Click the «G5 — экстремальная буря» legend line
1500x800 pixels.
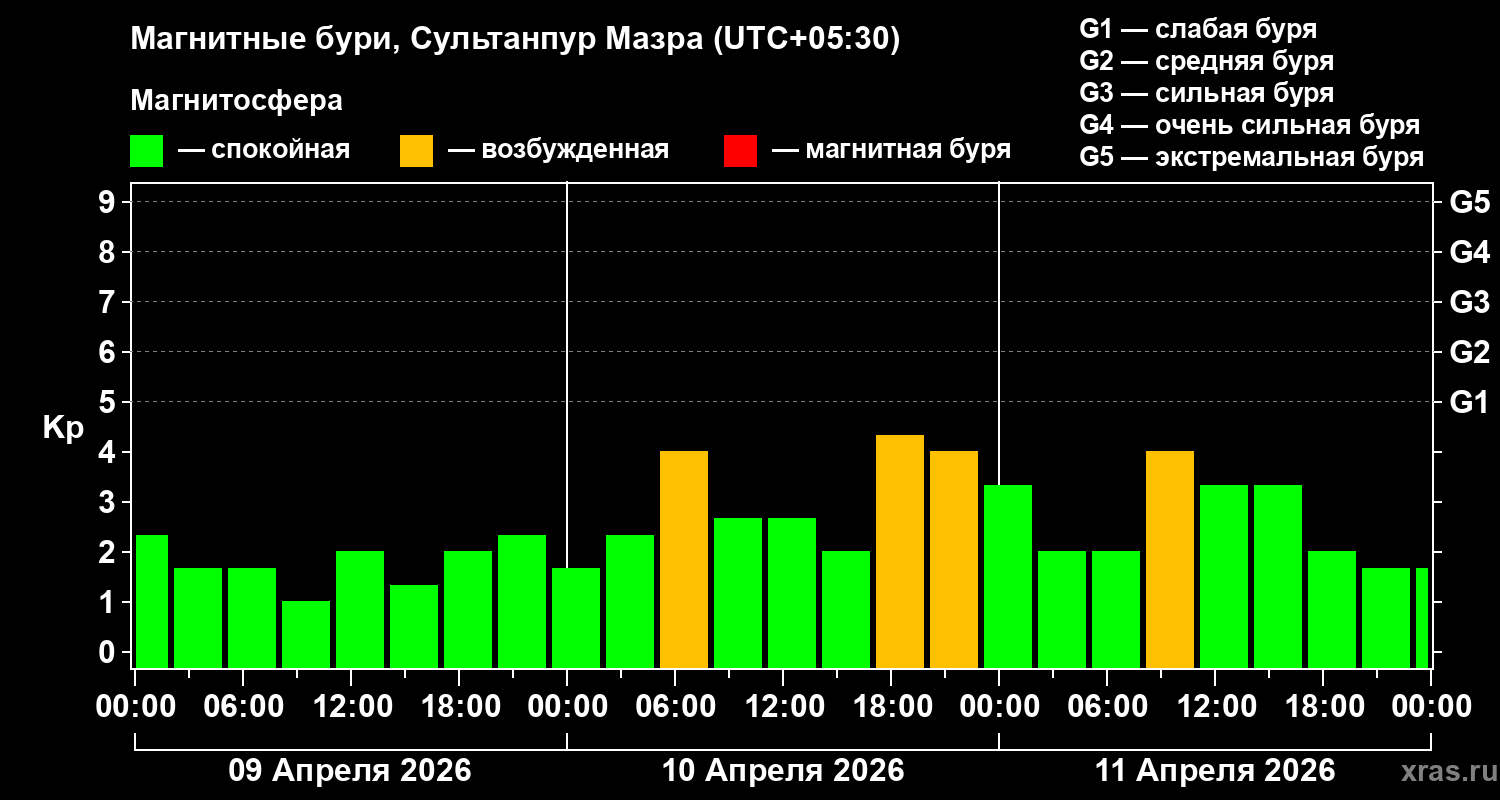click(x=1252, y=158)
